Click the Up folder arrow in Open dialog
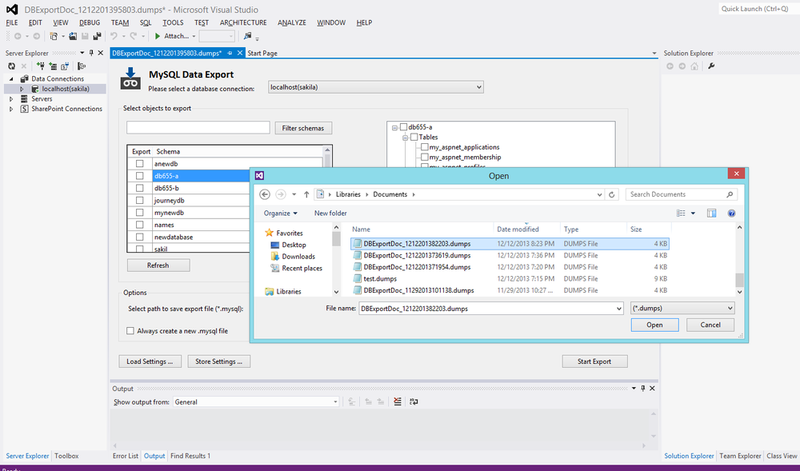The image size is (800, 471). [306, 194]
